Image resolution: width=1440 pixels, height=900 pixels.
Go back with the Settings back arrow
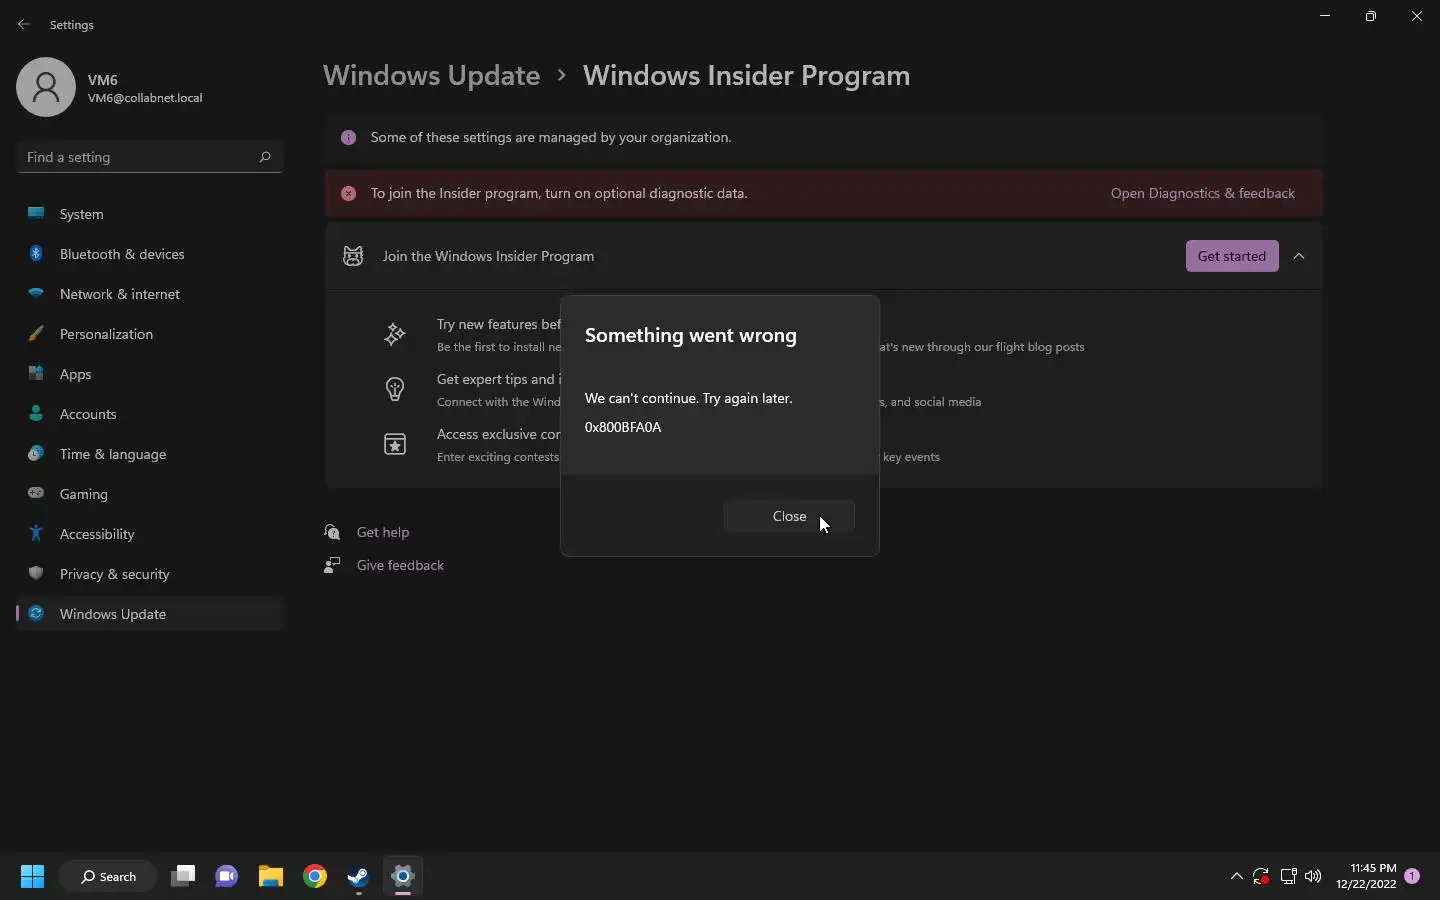click(24, 24)
